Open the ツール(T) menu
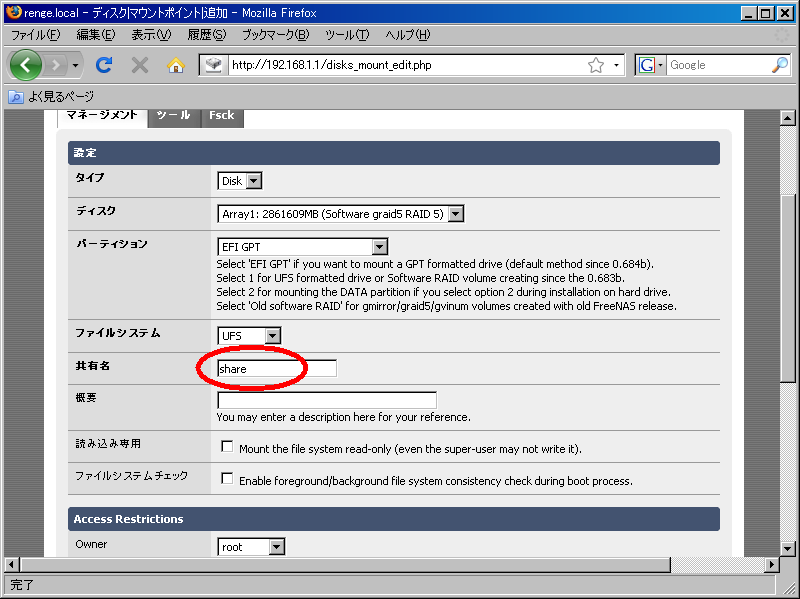 347,35
